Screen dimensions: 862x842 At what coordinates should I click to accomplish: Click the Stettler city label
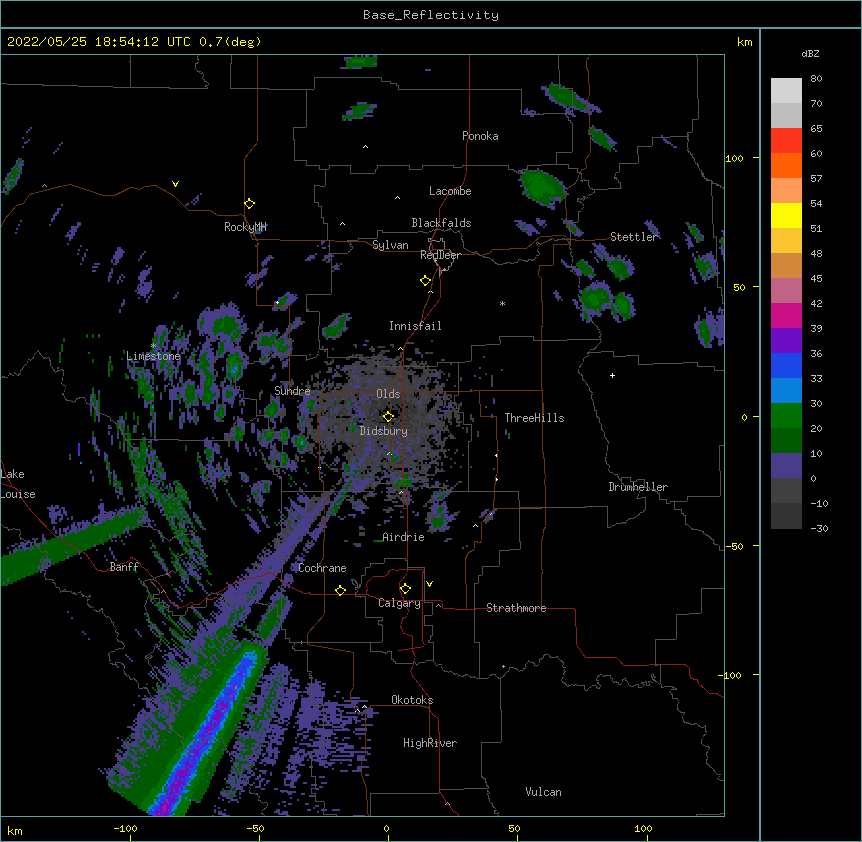(x=634, y=237)
